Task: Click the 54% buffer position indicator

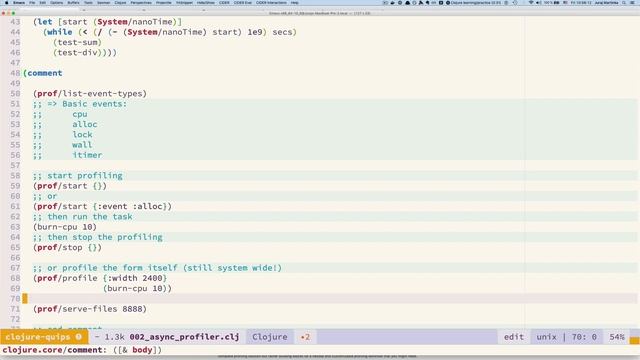Action: pos(617,337)
